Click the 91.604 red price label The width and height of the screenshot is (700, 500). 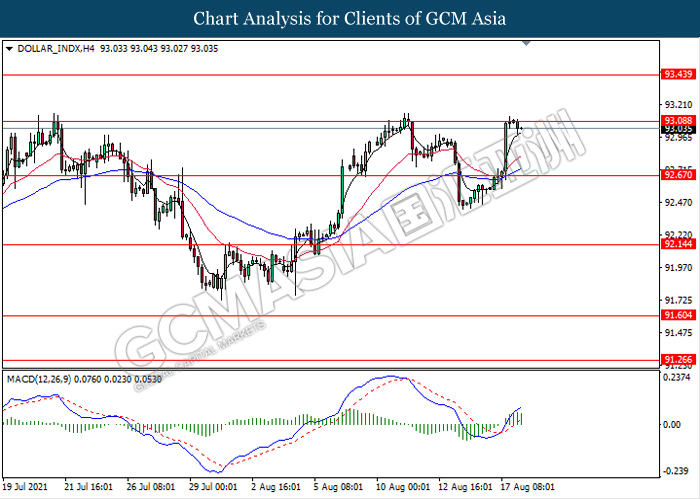(x=678, y=315)
